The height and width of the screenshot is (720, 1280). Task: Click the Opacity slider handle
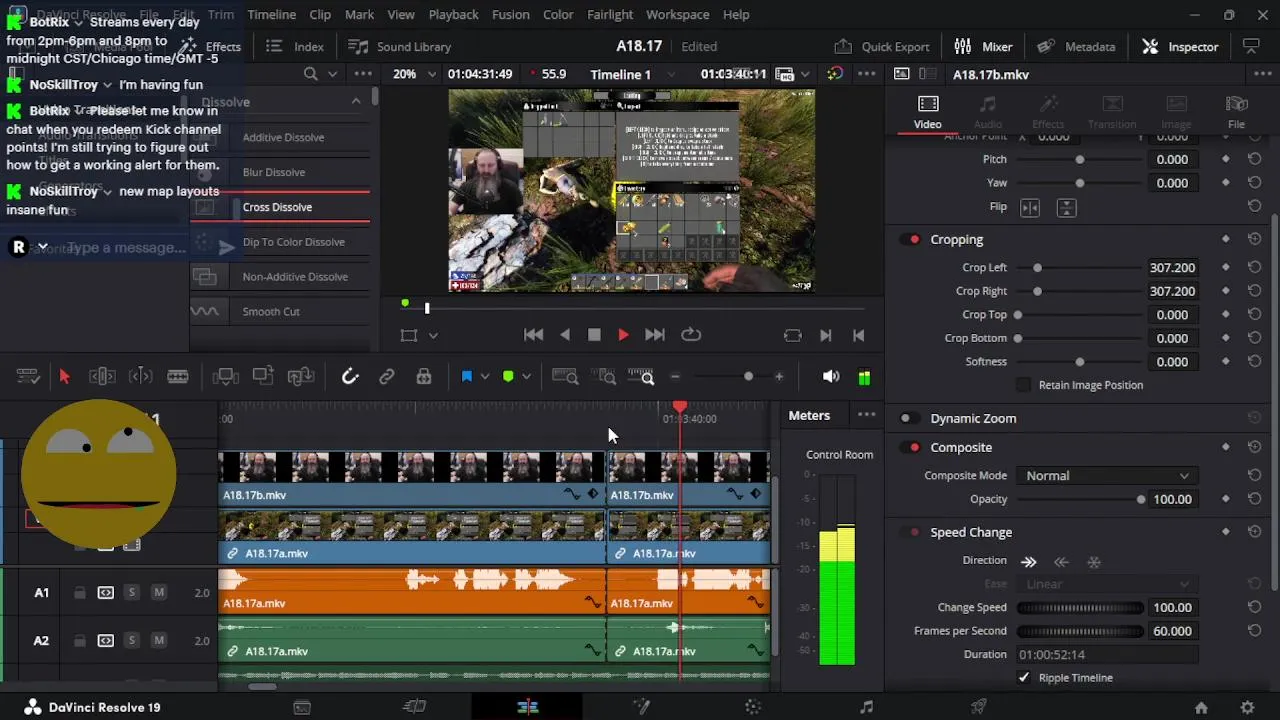coord(1140,499)
